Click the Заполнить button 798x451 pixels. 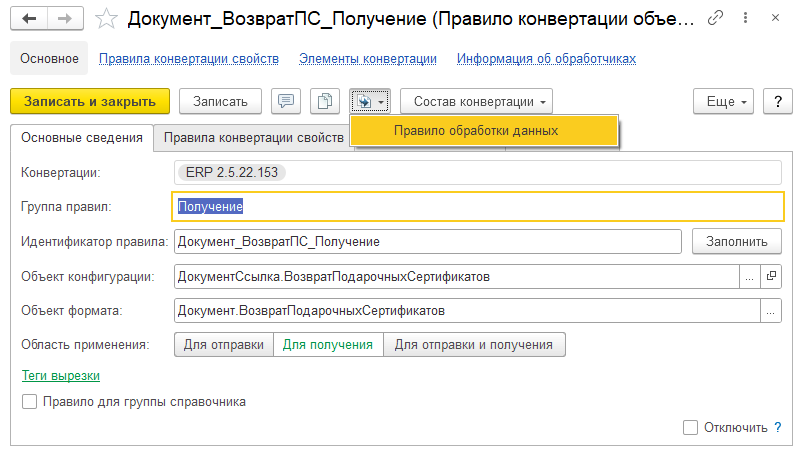pos(736,241)
